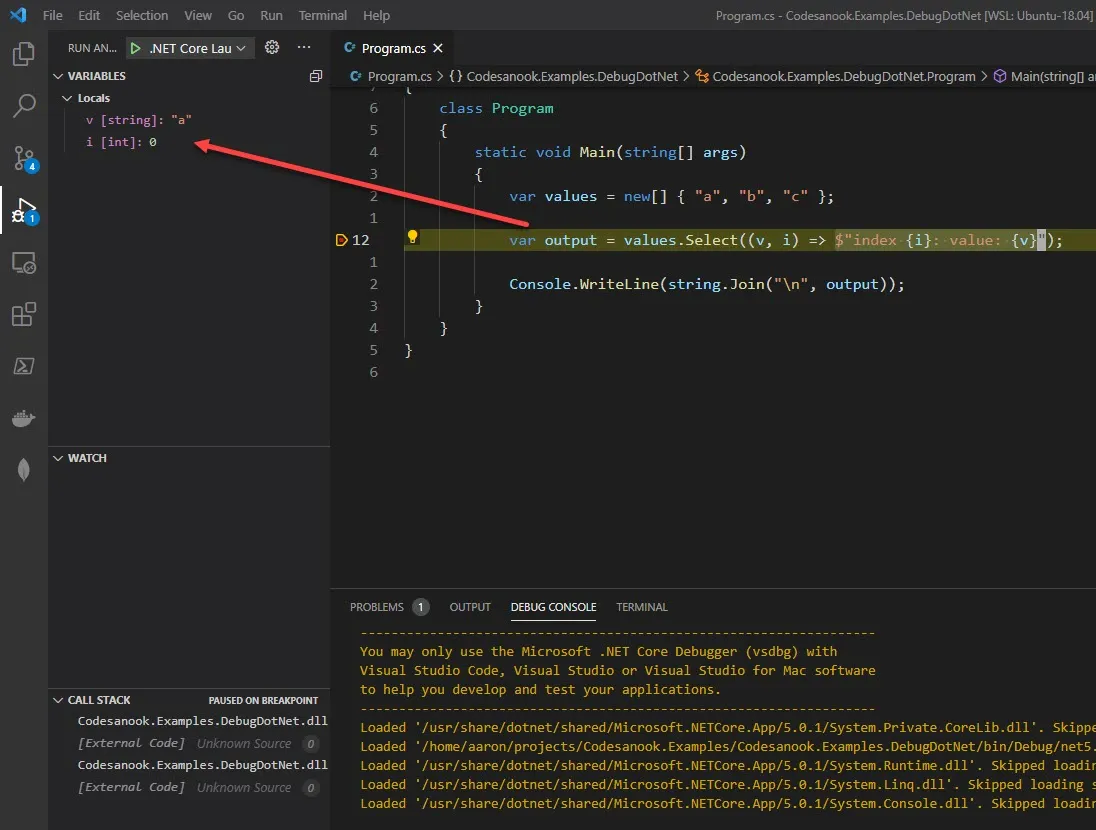Open the Run and Debug view
Image resolution: width=1096 pixels, height=830 pixels.
24,210
